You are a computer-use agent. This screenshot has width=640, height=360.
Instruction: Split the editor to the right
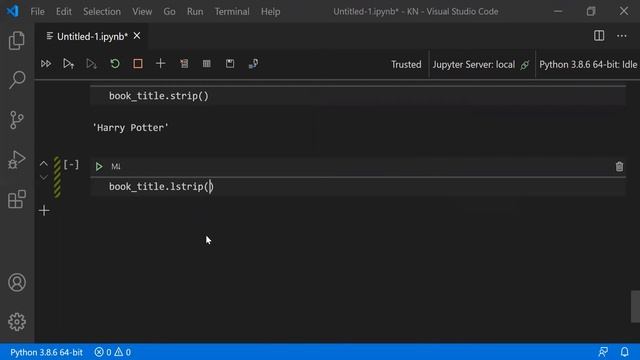click(599, 36)
